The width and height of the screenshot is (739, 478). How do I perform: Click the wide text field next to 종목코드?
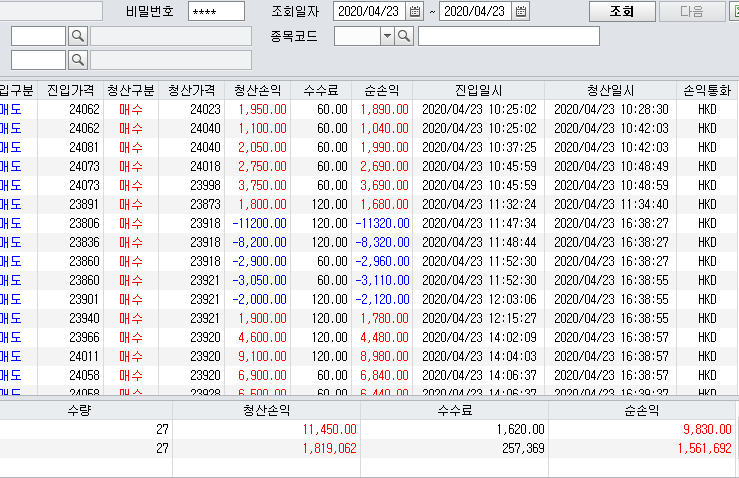tap(508, 36)
